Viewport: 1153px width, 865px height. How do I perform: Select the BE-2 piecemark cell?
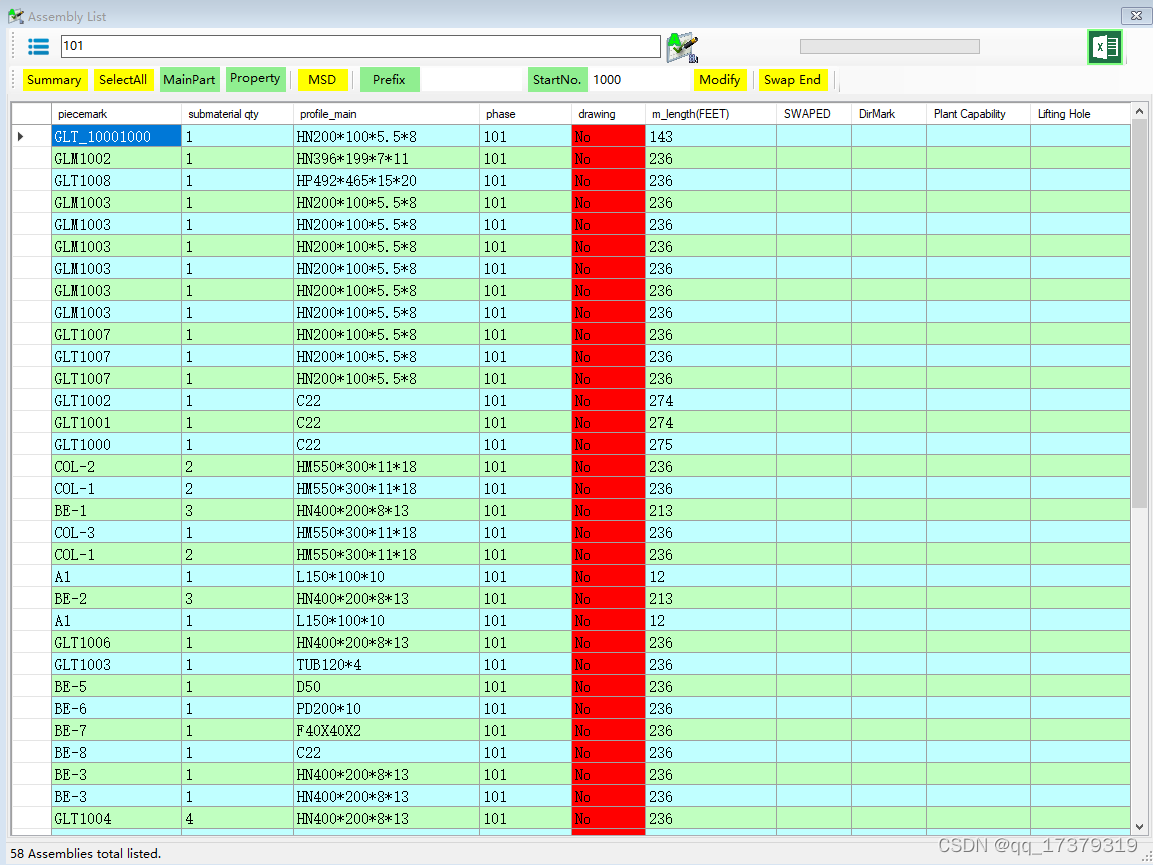pos(116,599)
